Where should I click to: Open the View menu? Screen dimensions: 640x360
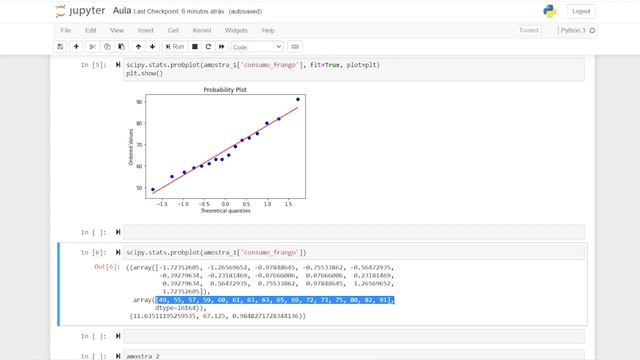click(x=117, y=30)
